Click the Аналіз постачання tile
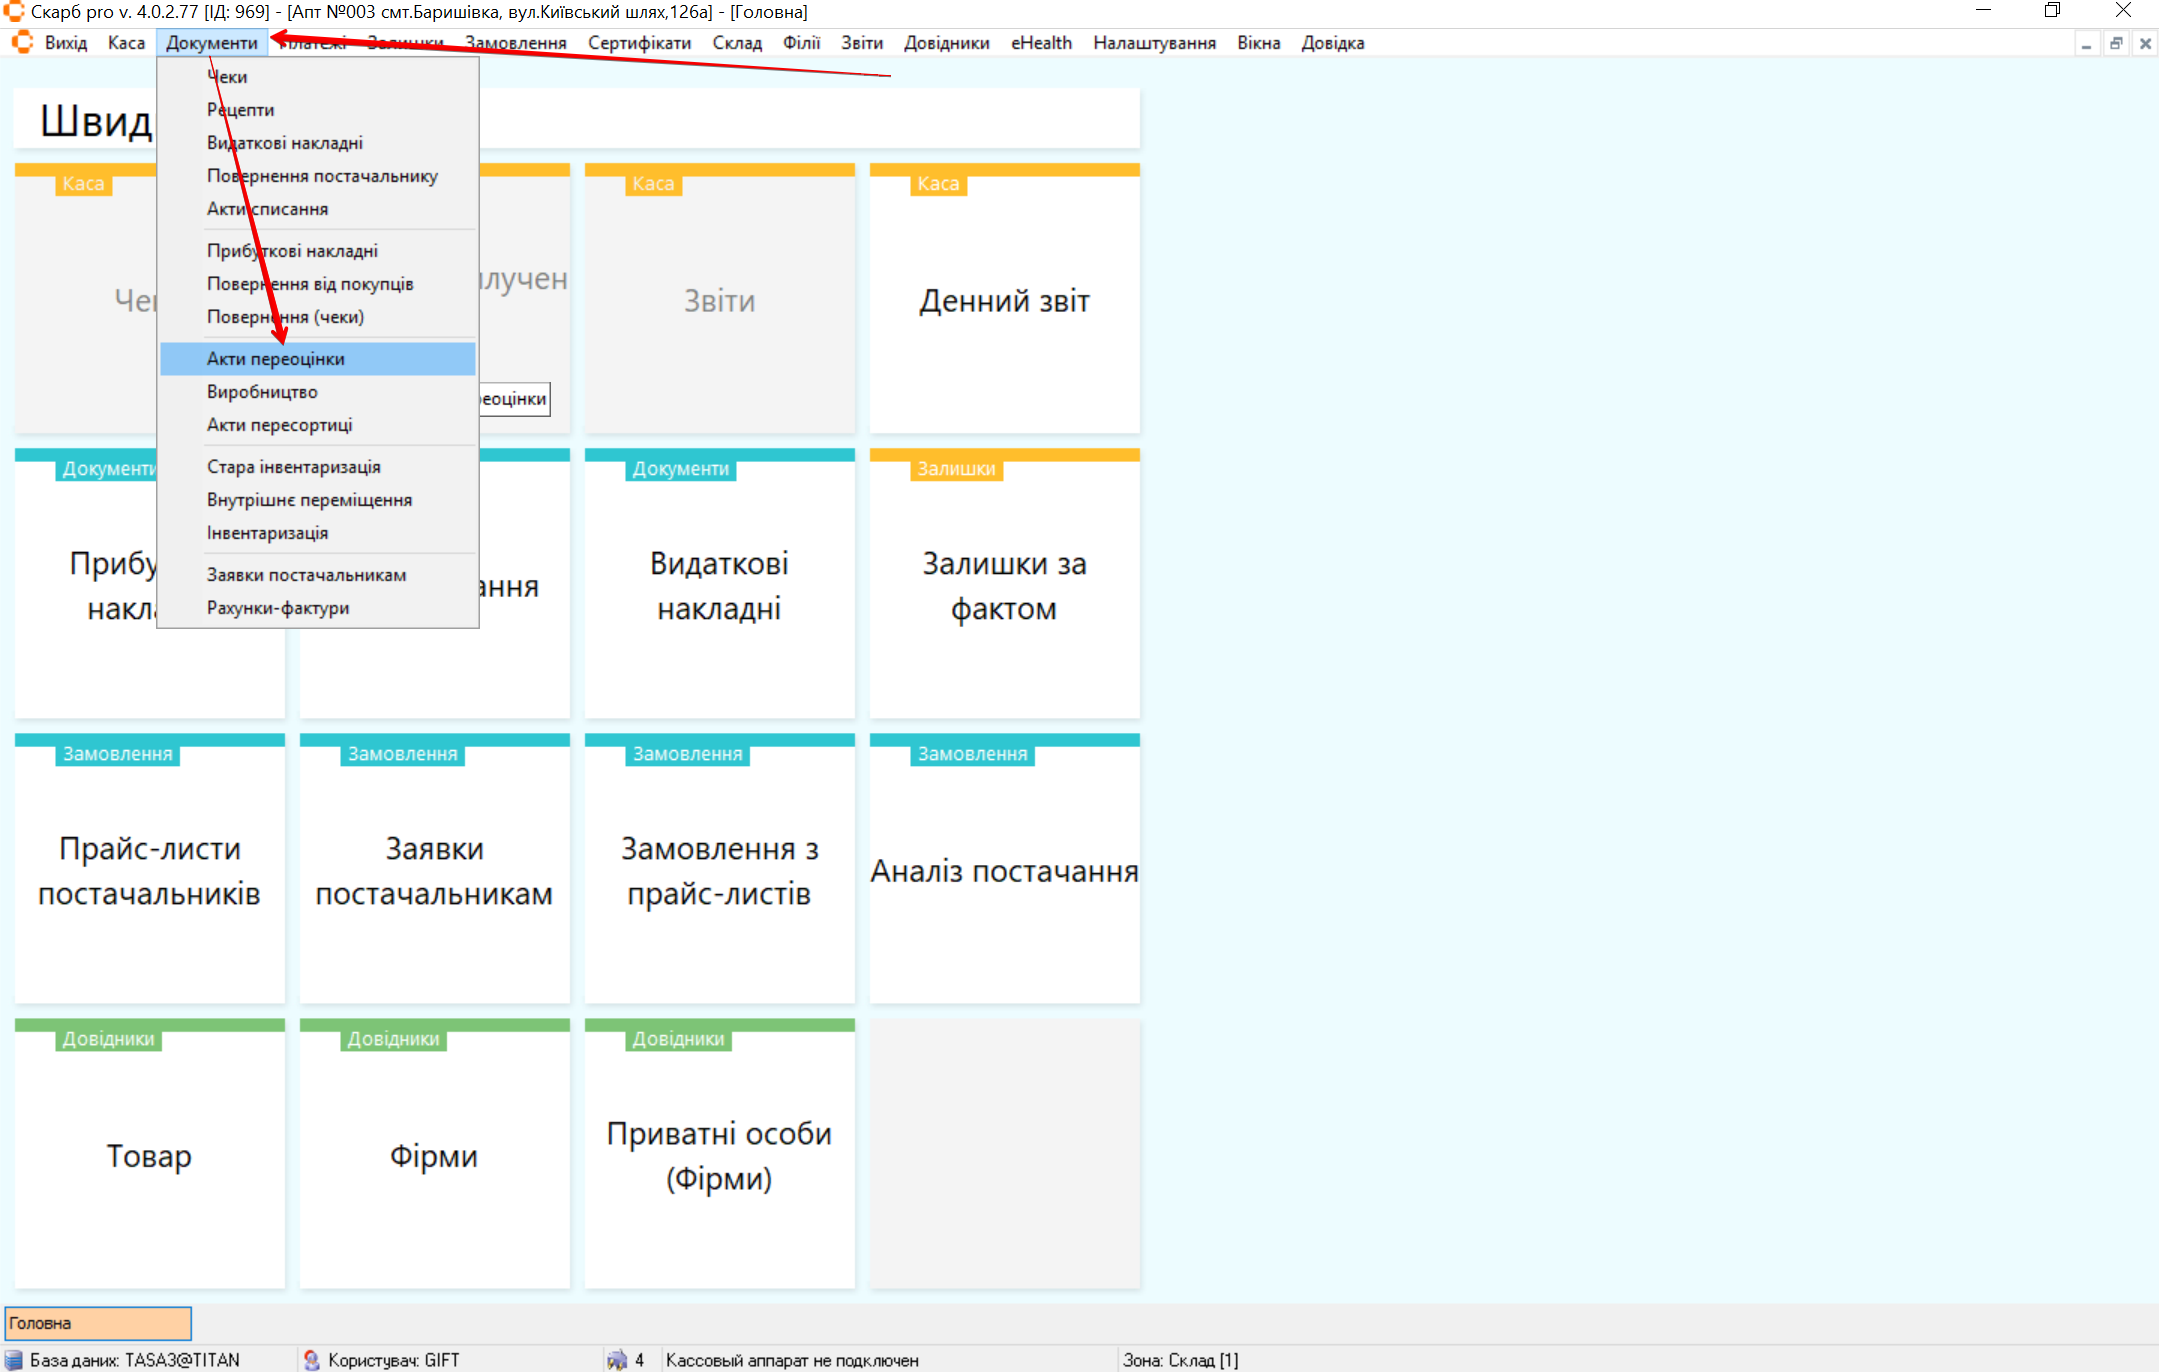 (1004, 871)
